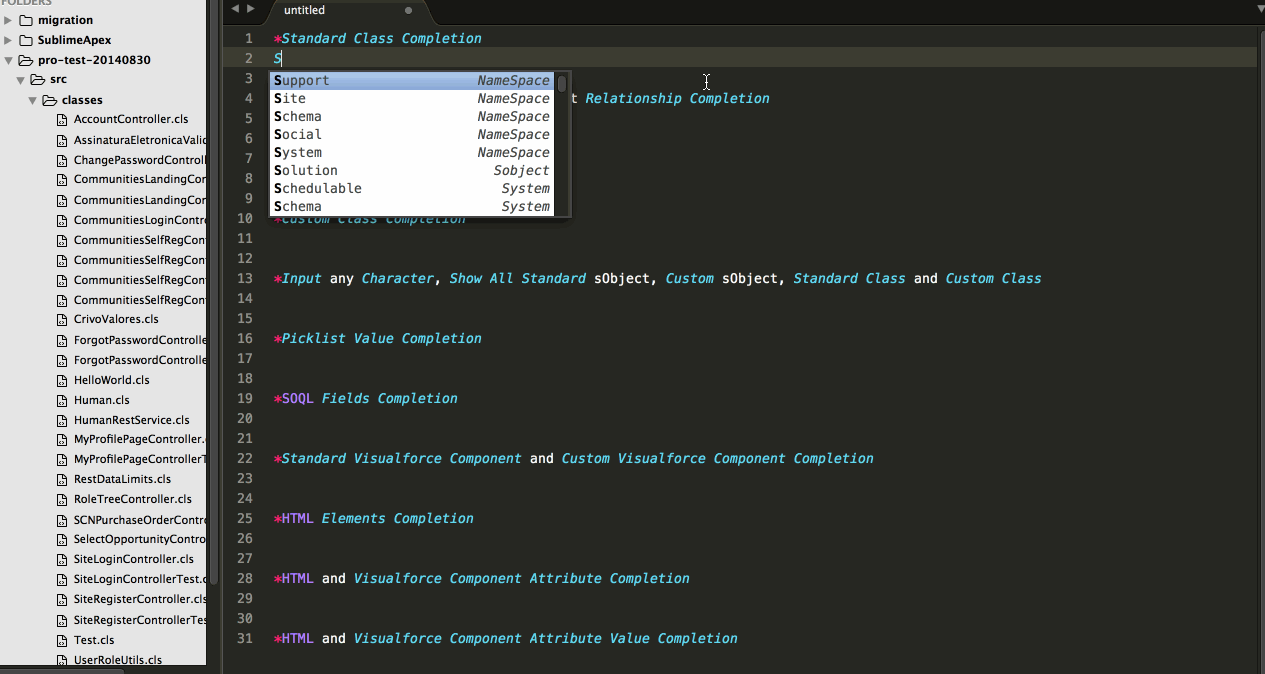1265x674 pixels.
Task: Click RestDataLimits.cls file icon
Action: (x=62, y=479)
